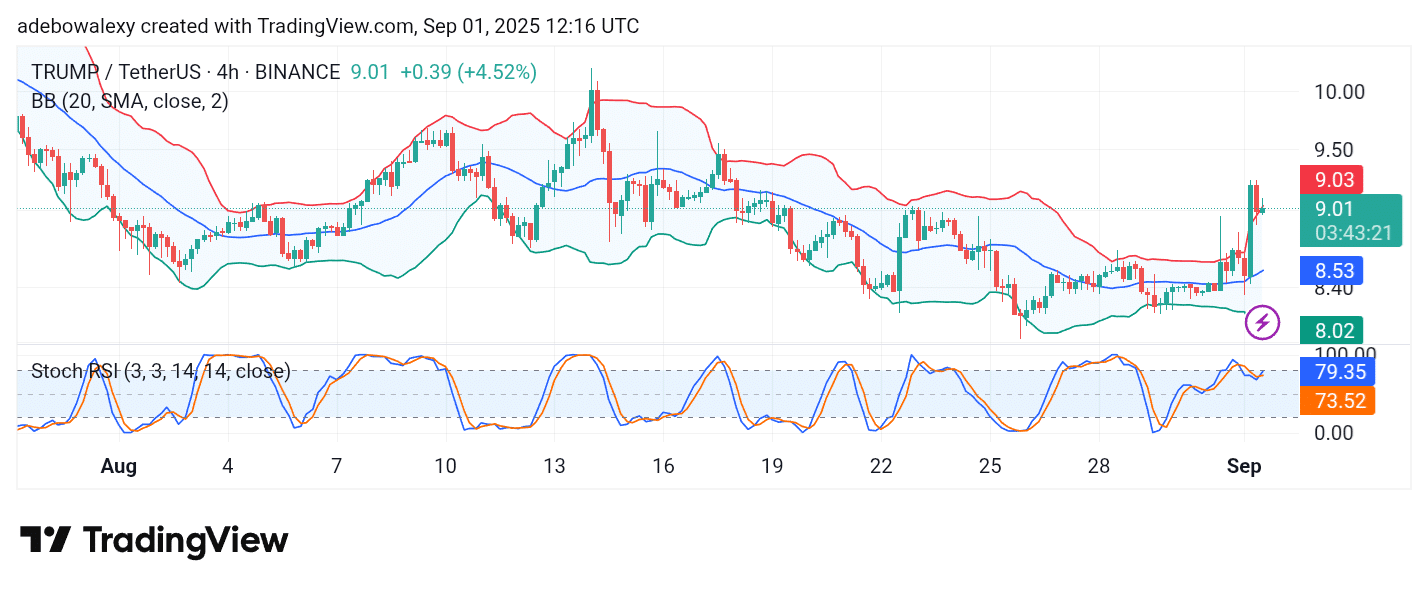
Task: Click the 0.00 Stoch RSI axis label
Action: (x=1334, y=433)
